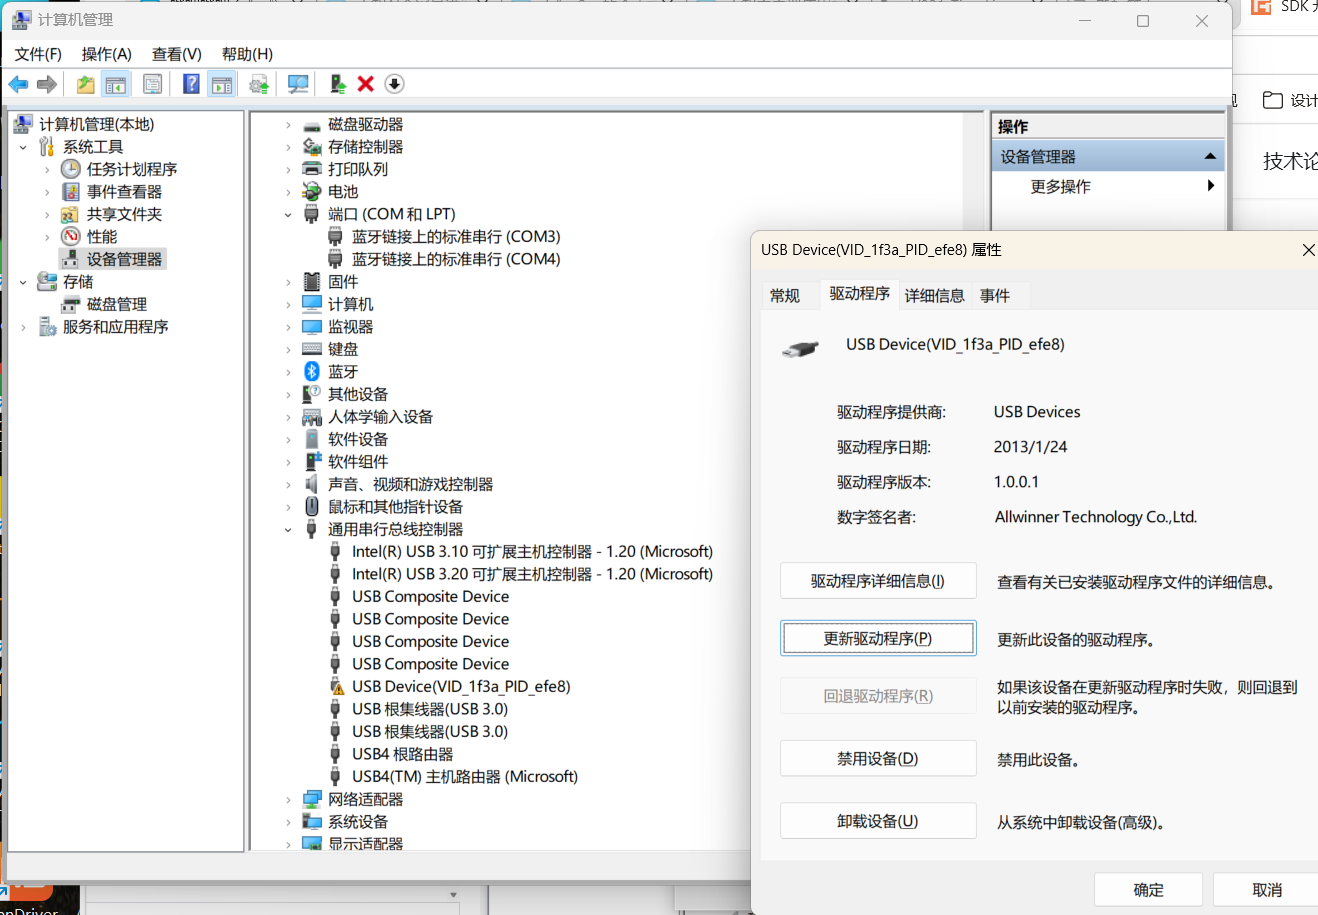The height and width of the screenshot is (915, 1318).
Task: Collapse the 设备管理器 actions section arrow
Action: click(1210, 156)
